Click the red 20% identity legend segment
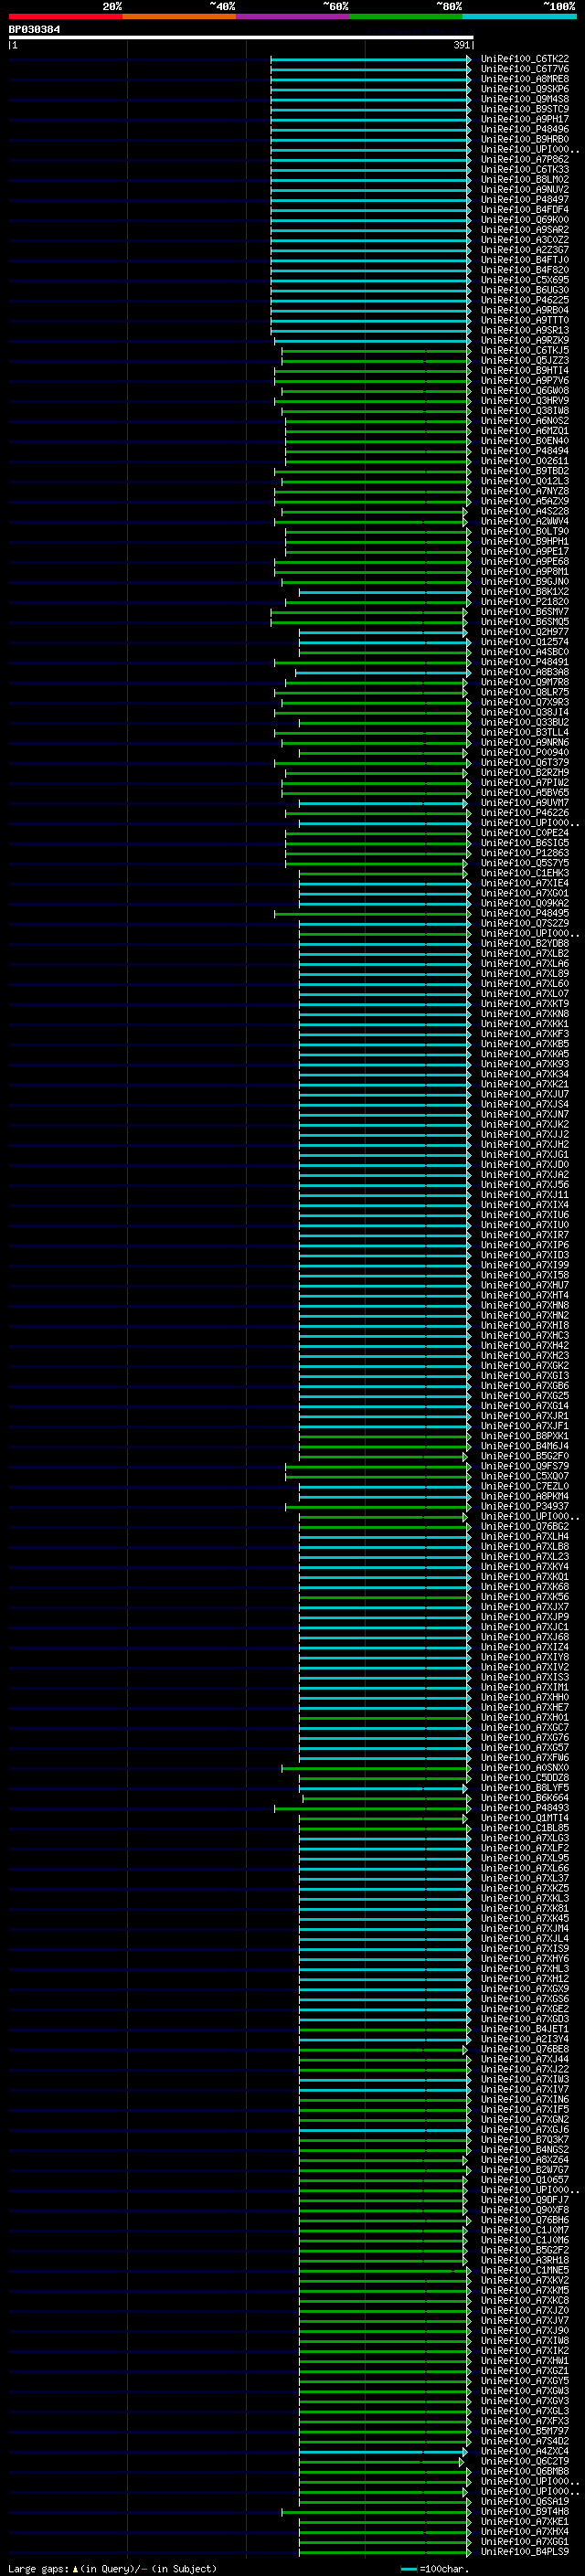 tap(65, 16)
